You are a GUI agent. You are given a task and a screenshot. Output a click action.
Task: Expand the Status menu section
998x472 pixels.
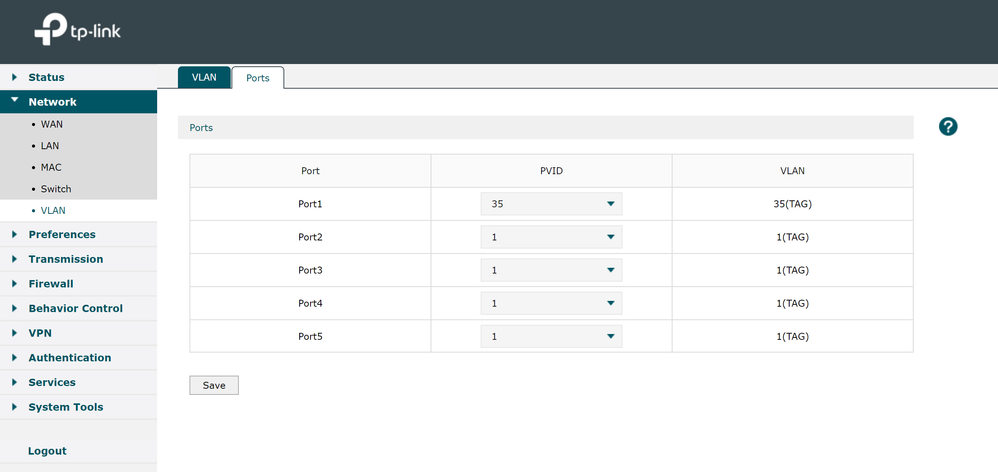(x=46, y=77)
